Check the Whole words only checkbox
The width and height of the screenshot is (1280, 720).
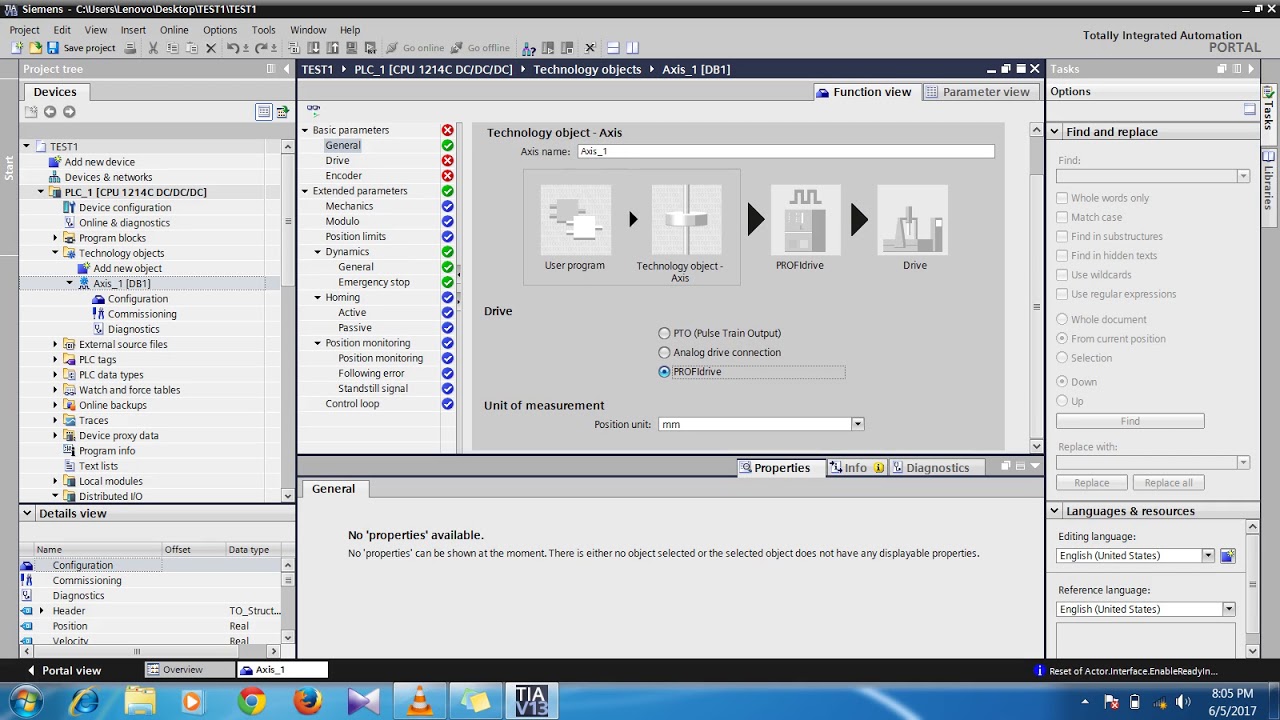click(1062, 198)
